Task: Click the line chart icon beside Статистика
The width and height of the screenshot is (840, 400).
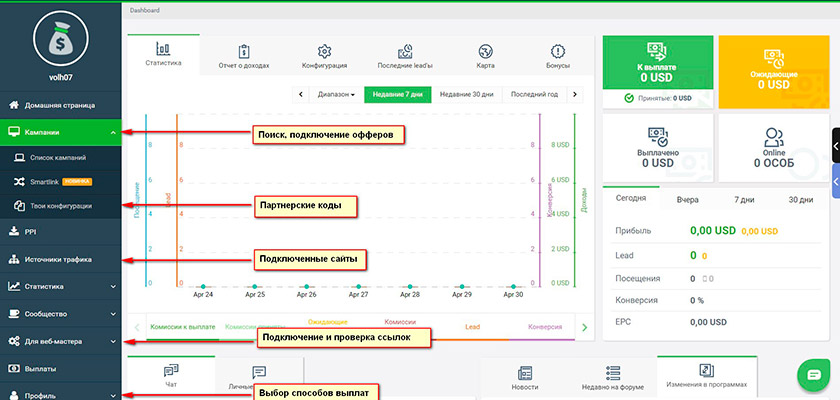Action: [x=14, y=286]
